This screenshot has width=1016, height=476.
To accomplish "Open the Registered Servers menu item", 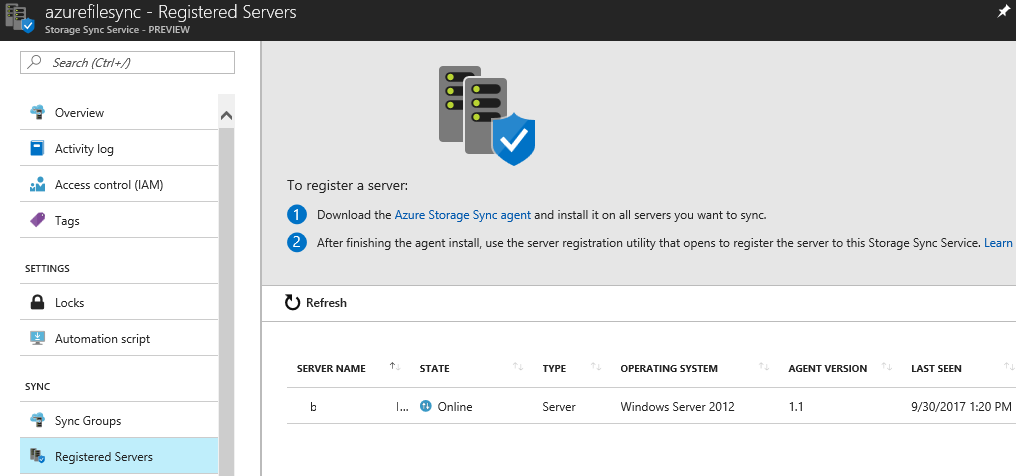I will 104,457.
